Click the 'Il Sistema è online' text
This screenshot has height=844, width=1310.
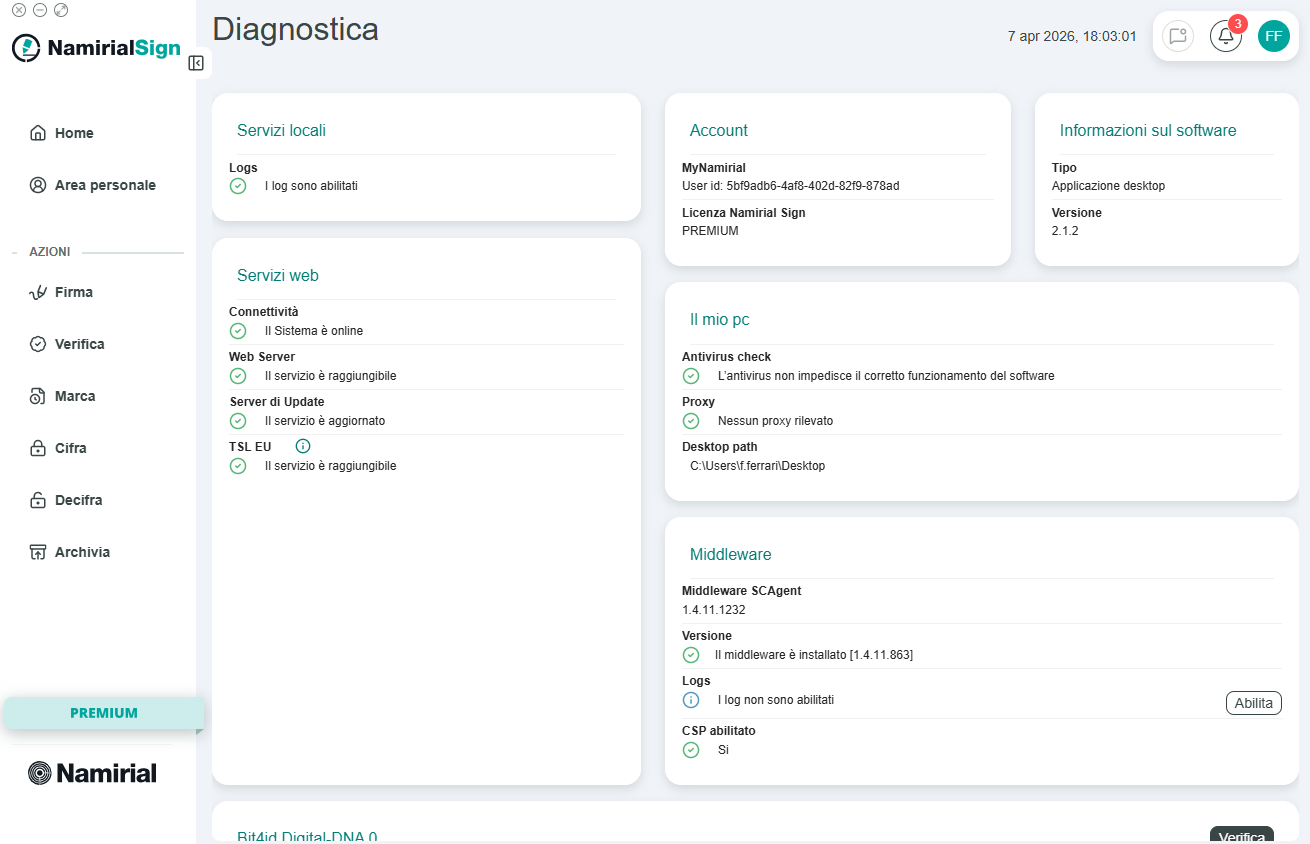click(x=314, y=331)
